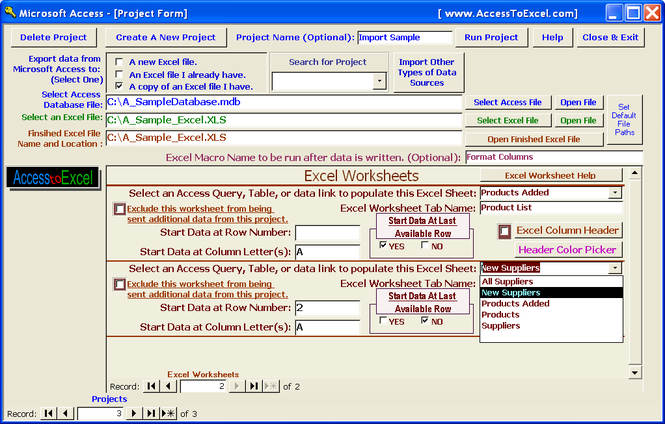
Task: Click Open File next to Access database path
Action: (578, 102)
